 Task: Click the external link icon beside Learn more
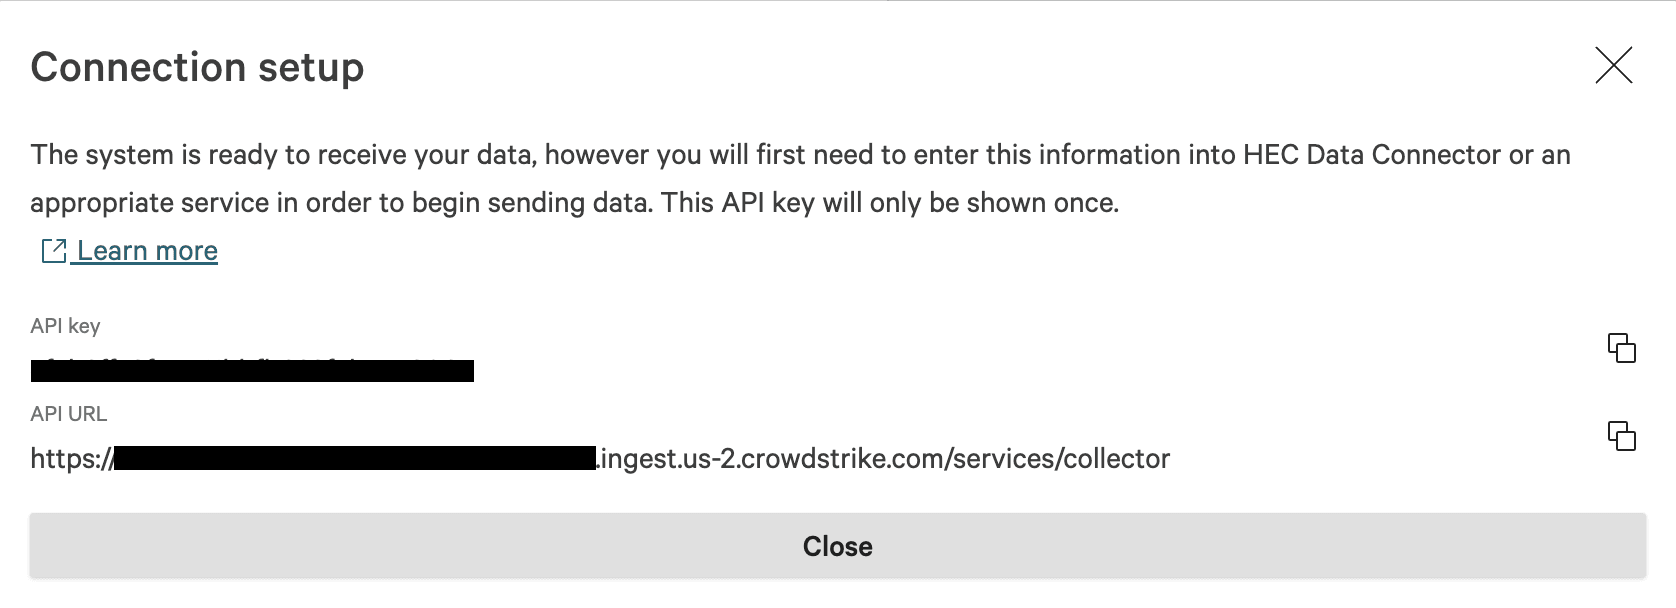click(x=53, y=251)
